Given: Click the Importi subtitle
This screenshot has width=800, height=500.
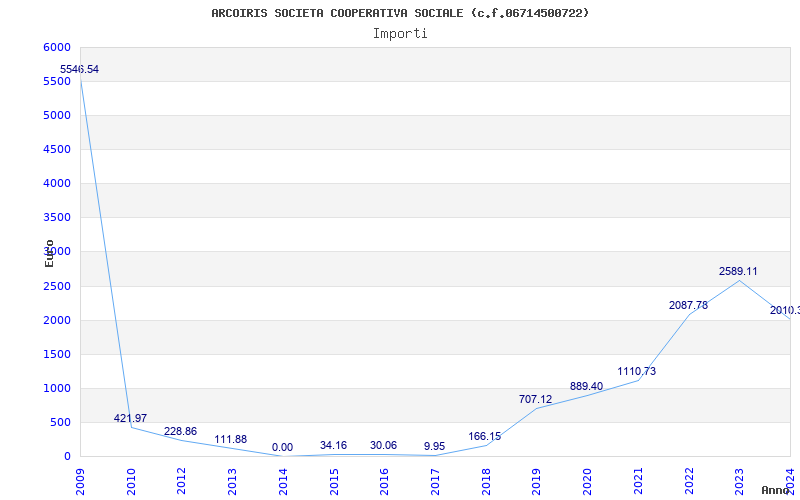Looking at the screenshot, I should coord(400,34).
